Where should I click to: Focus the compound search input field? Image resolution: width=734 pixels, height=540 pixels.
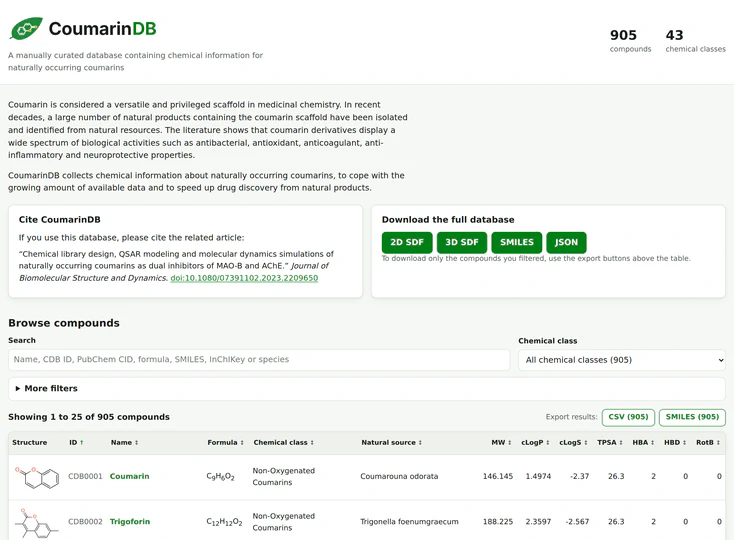point(259,359)
